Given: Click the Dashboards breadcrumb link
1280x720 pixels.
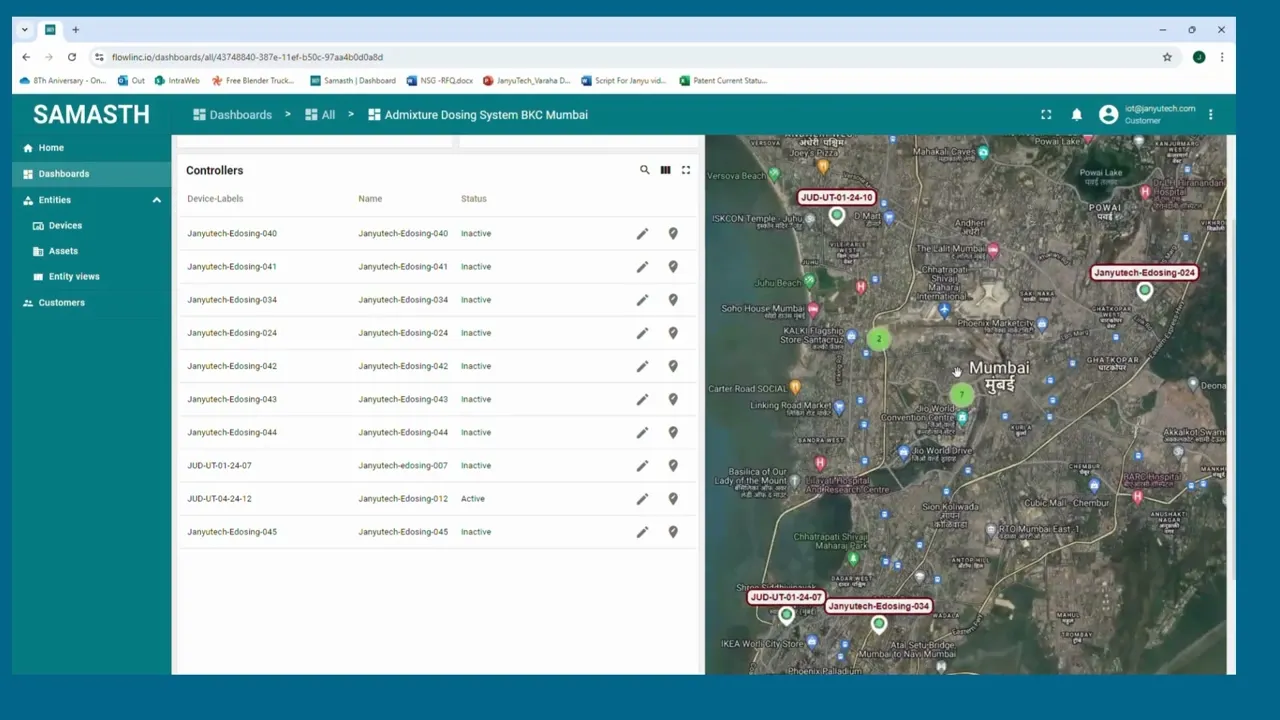Looking at the screenshot, I should click(232, 115).
